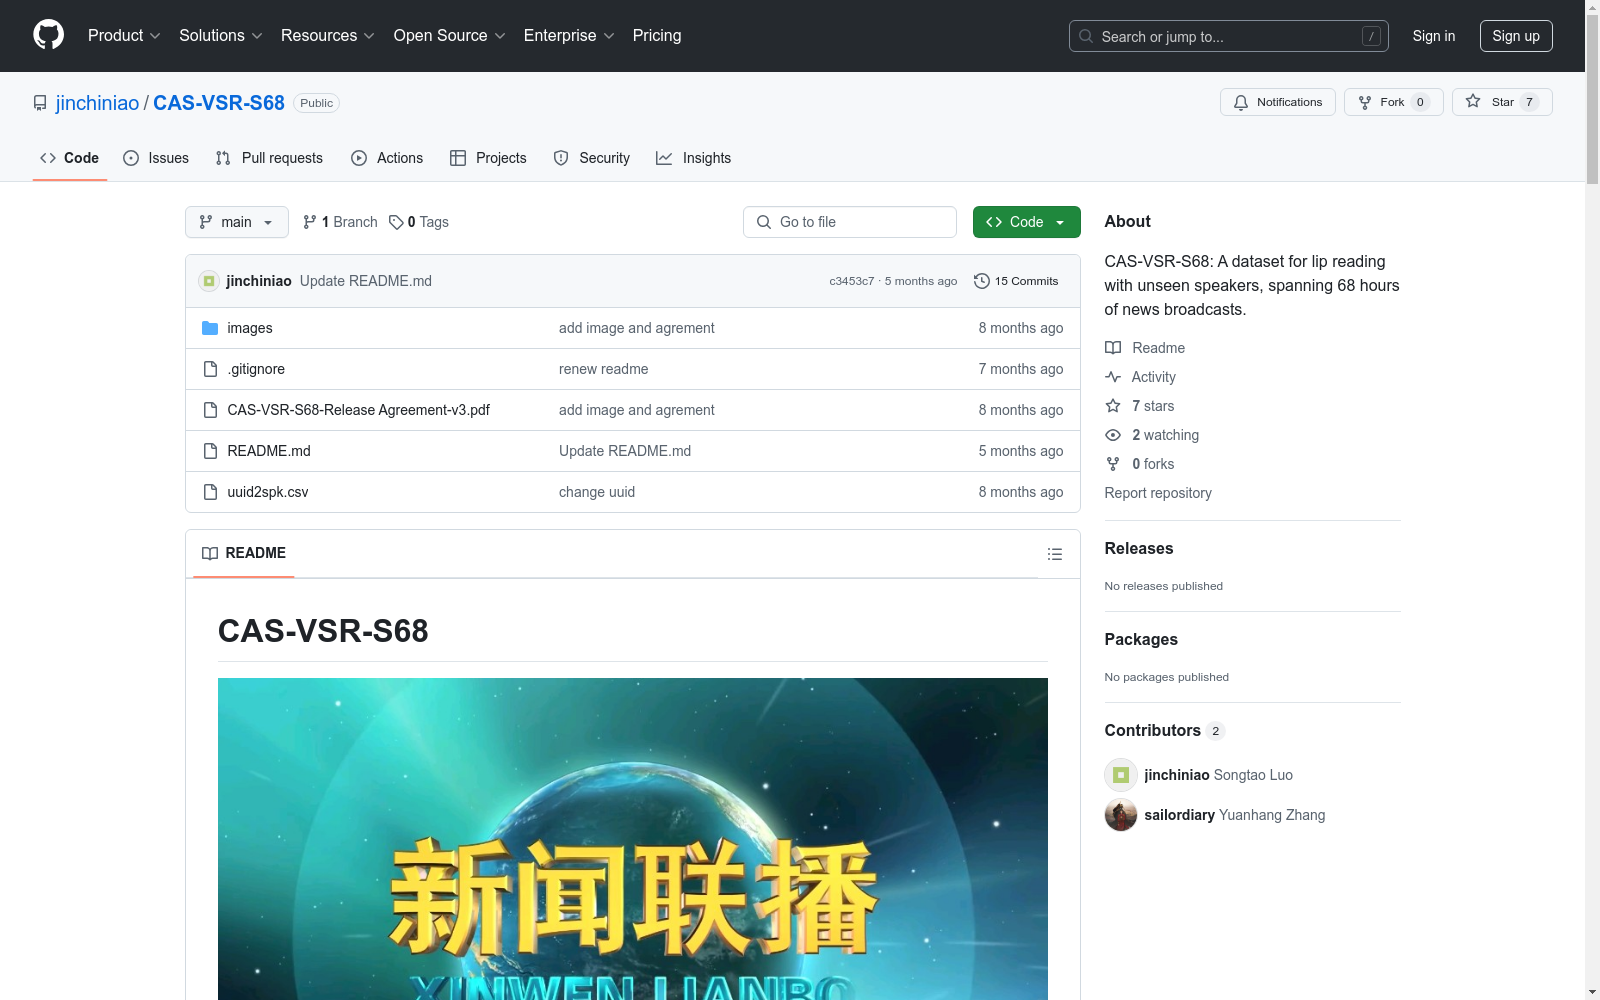
Task: Open the green Code dropdown button
Action: tap(1026, 222)
